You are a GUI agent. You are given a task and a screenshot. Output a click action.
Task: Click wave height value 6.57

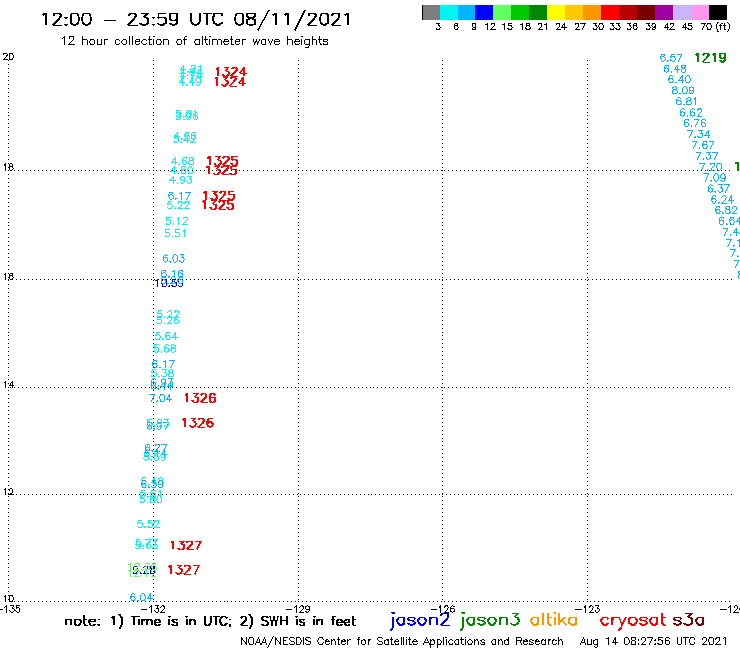(x=671, y=58)
